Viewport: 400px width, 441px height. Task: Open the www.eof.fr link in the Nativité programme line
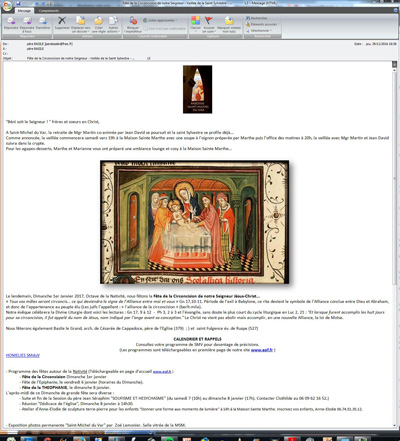[x=162, y=371]
